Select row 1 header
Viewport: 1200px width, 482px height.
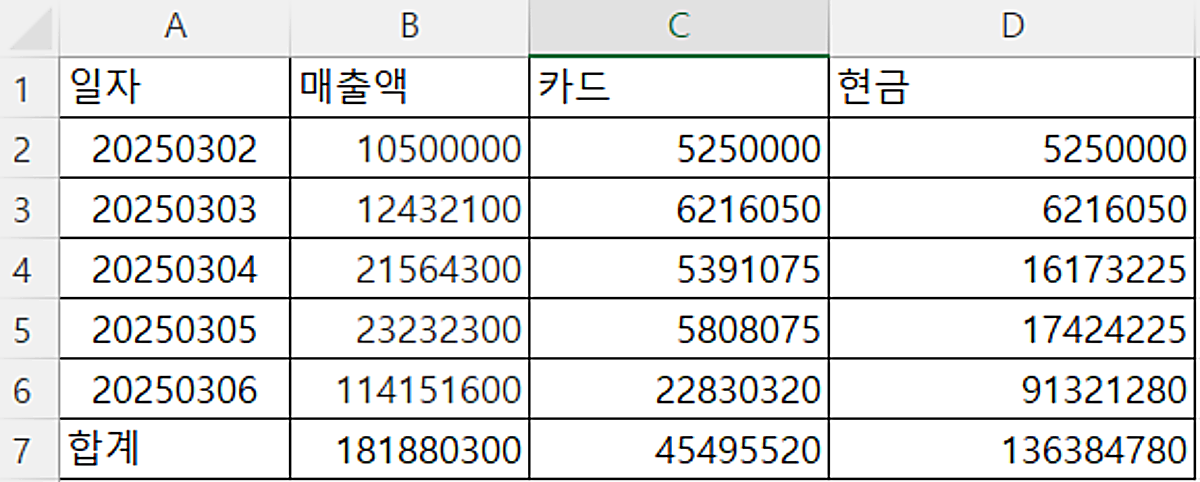click(30, 88)
